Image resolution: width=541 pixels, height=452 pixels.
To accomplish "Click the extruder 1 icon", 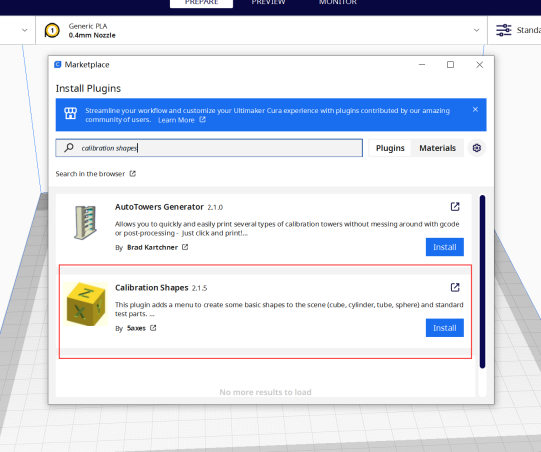I will click(52, 30).
